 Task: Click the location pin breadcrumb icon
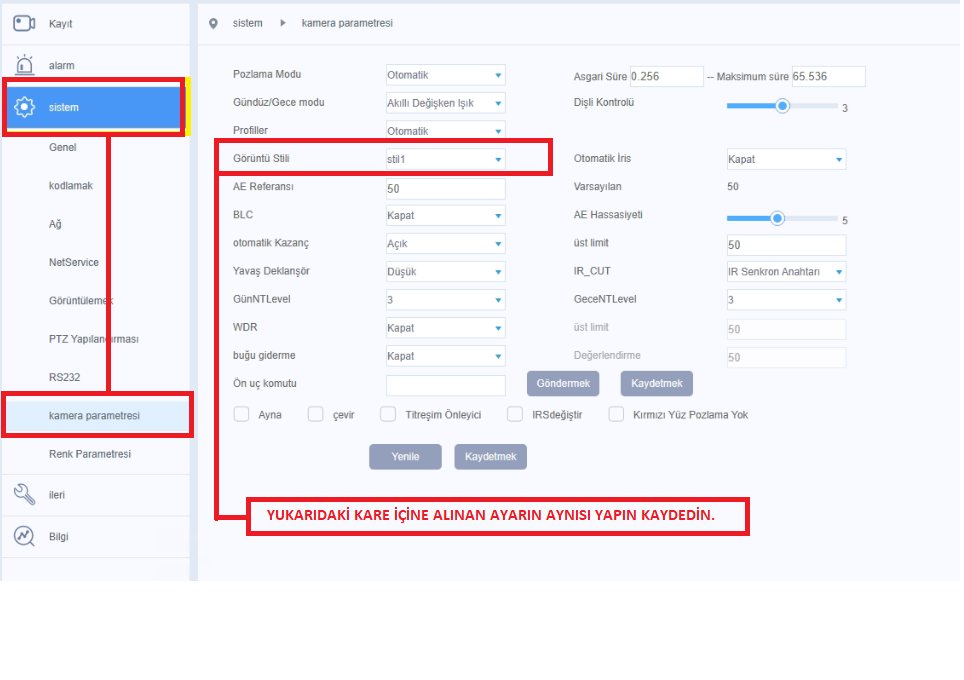click(x=213, y=23)
